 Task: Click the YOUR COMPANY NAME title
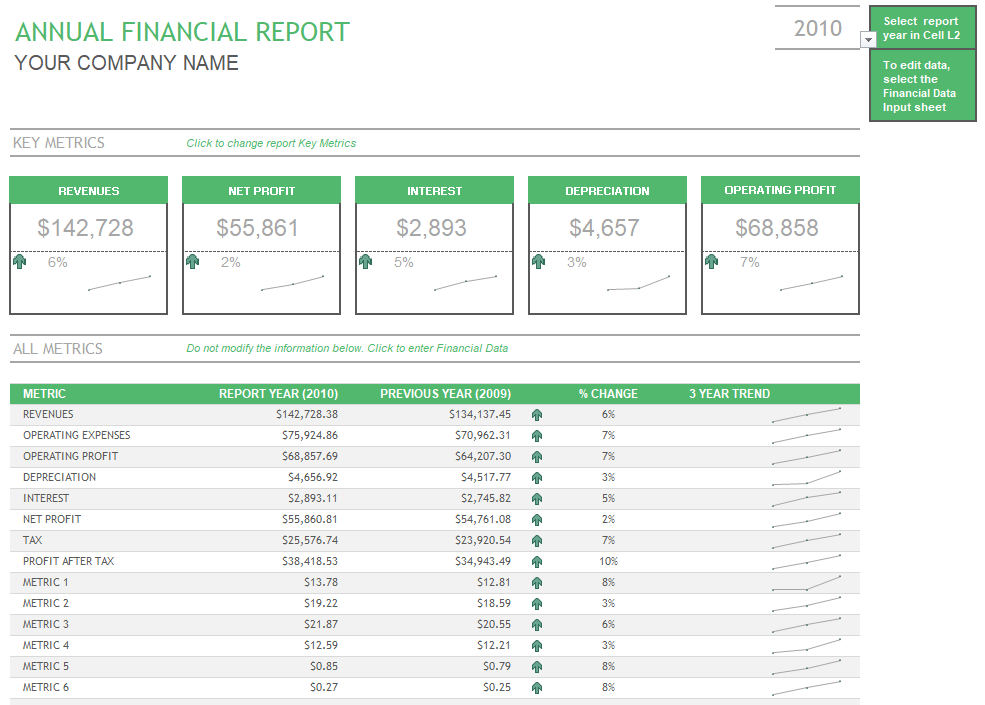pos(125,63)
